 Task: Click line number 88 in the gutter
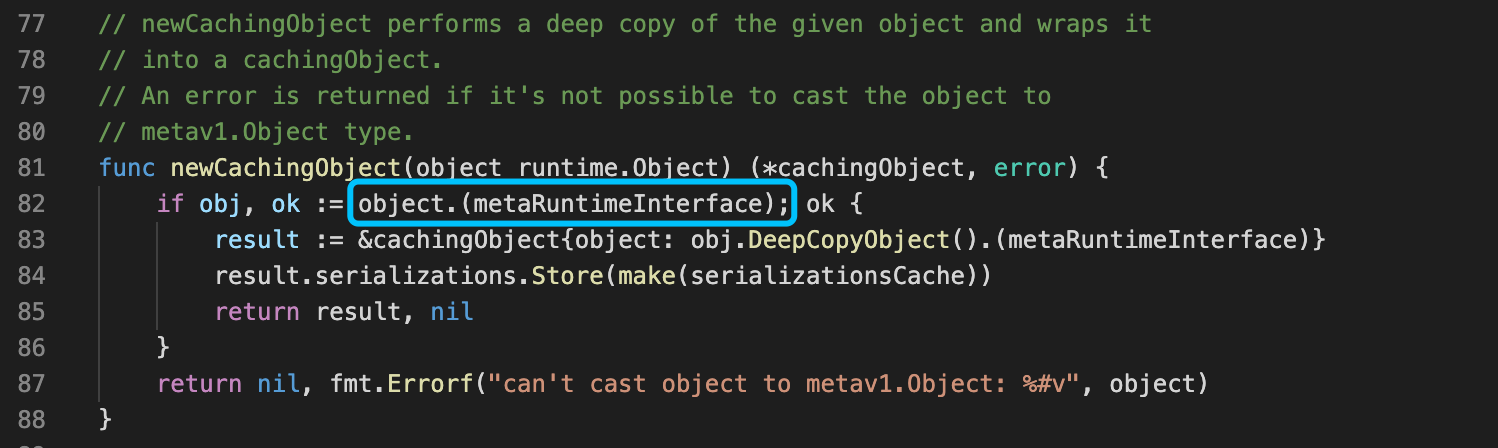[32, 420]
